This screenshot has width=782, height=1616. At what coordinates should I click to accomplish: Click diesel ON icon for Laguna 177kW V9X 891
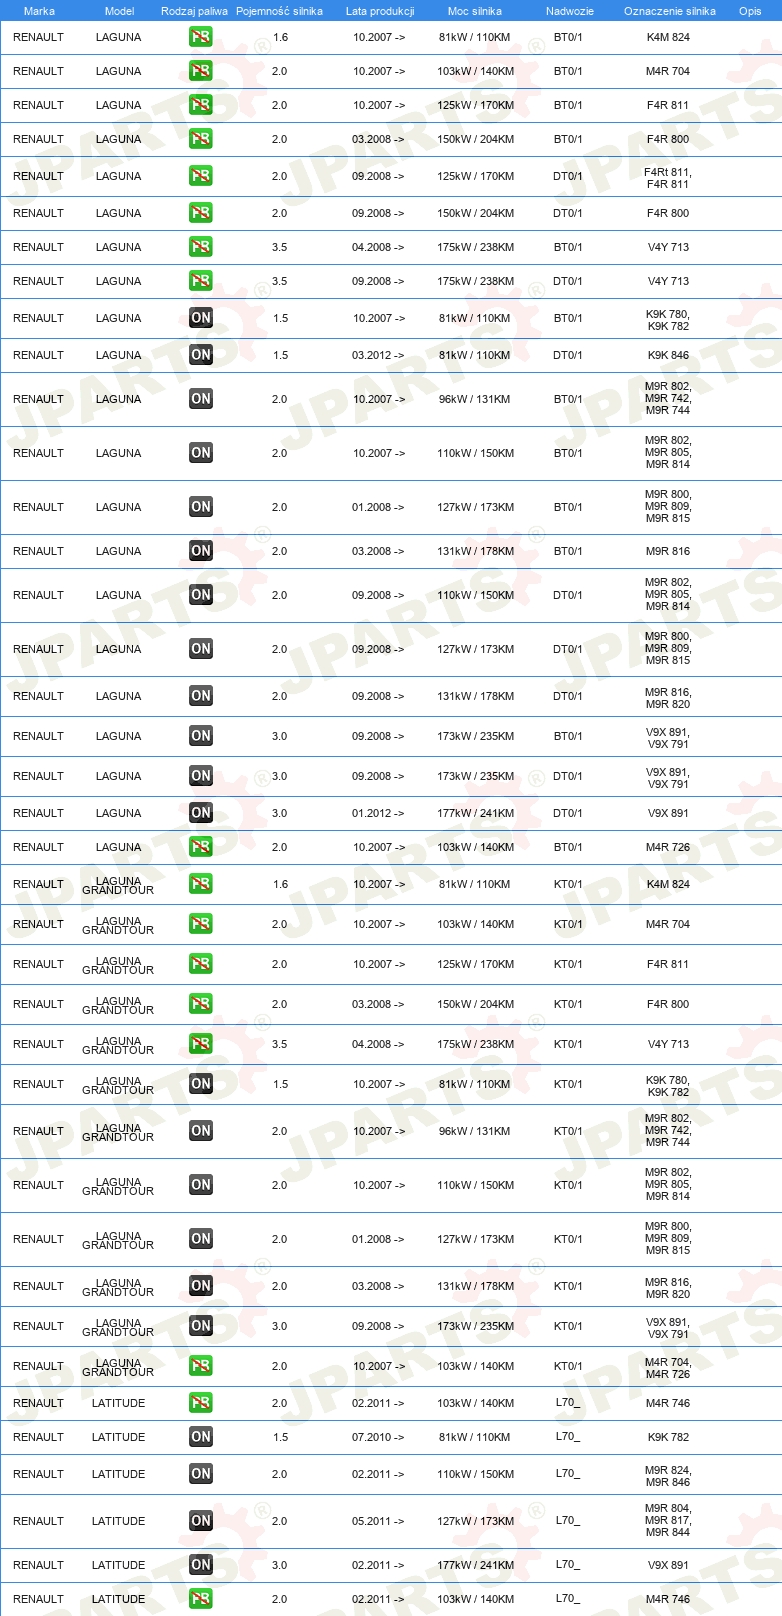201,813
